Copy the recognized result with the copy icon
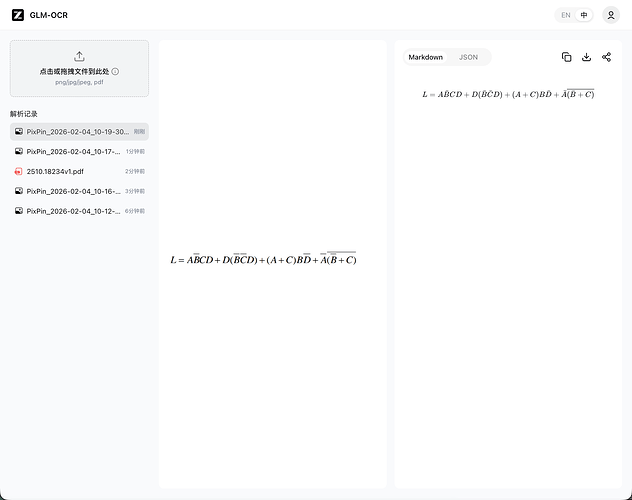The height and width of the screenshot is (500, 632). (566, 57)
